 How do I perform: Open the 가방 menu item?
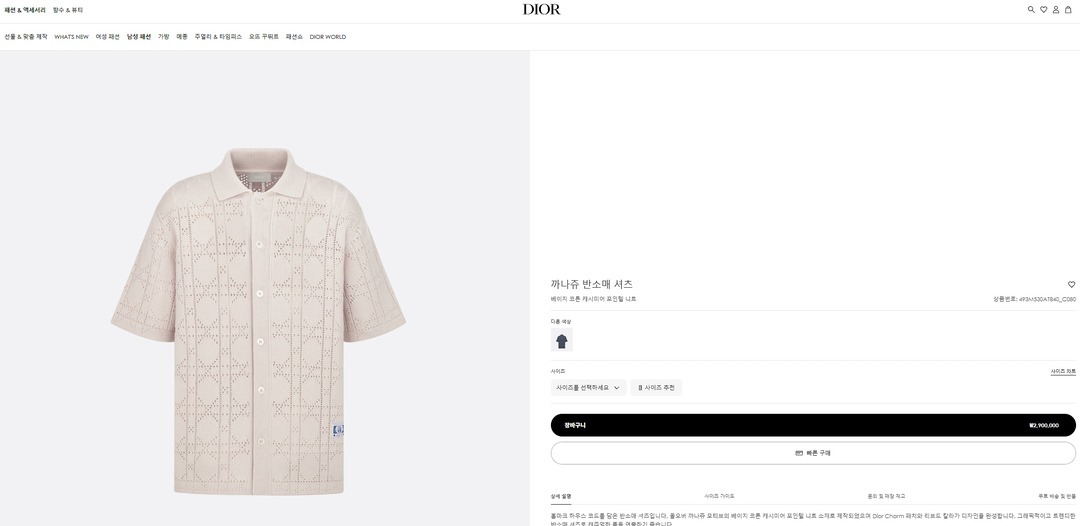point(164,37)
